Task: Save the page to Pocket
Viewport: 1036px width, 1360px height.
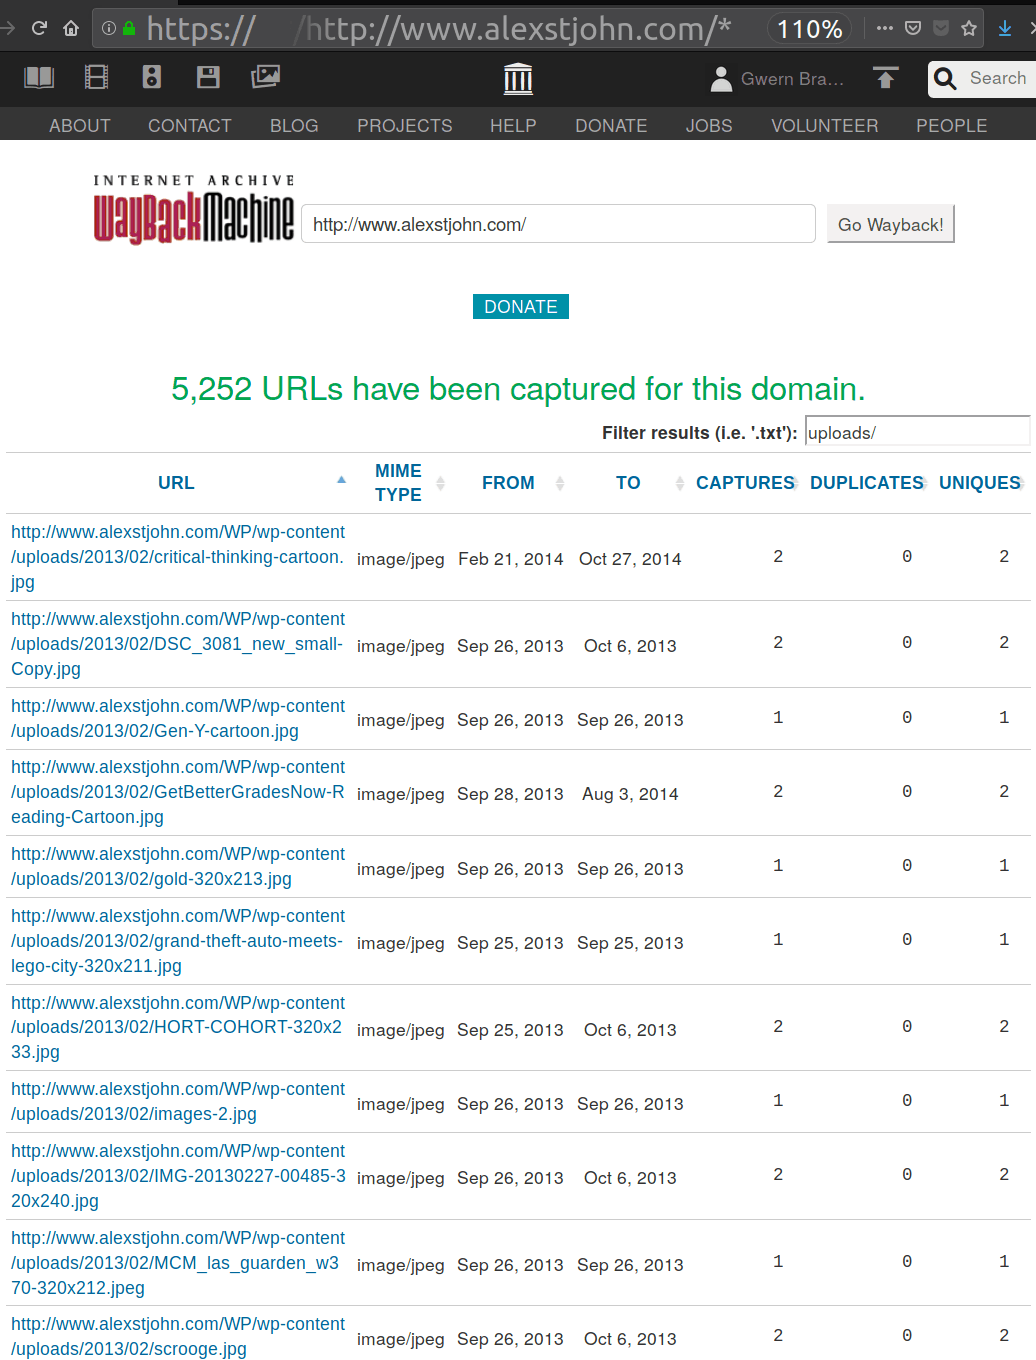Action: click(913, 28)
